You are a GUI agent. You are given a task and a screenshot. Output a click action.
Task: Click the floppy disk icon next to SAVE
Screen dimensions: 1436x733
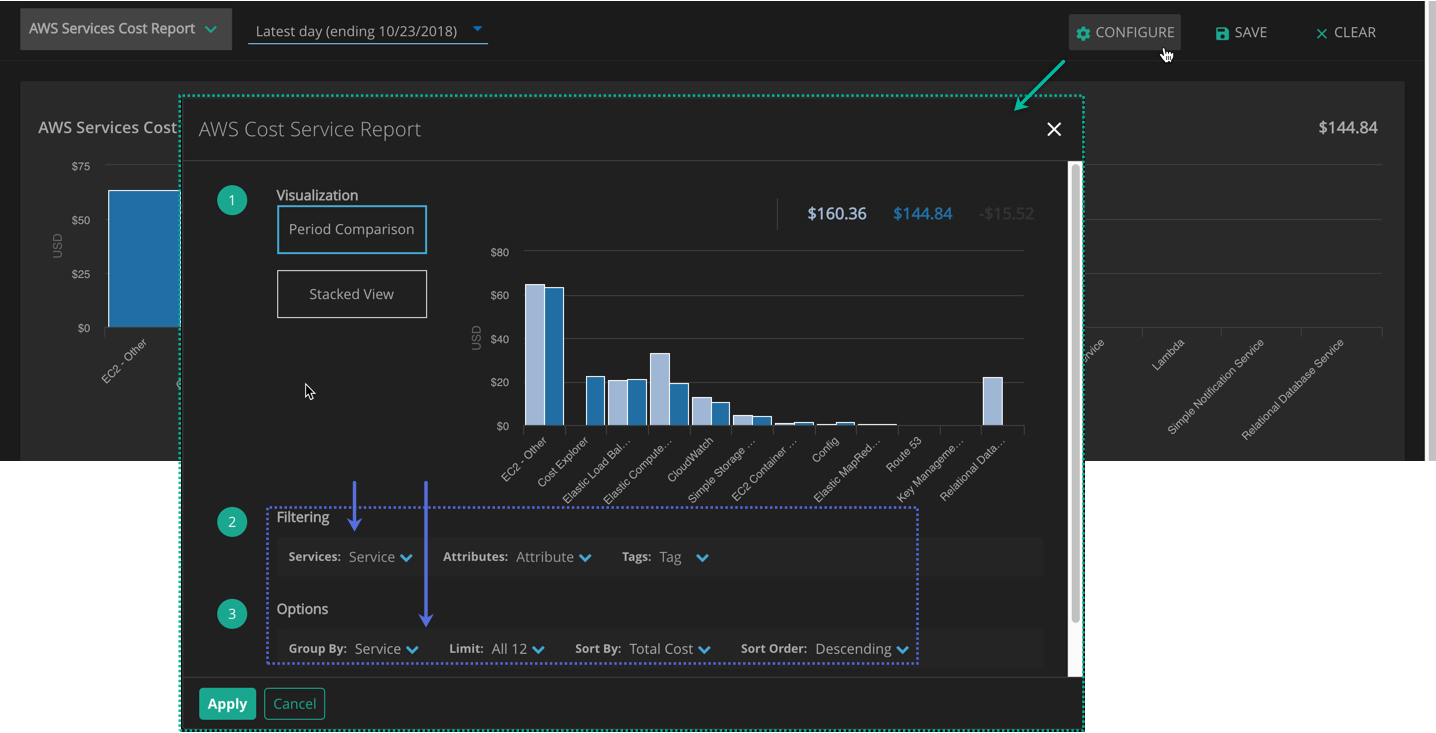[x=1222, y=33]
